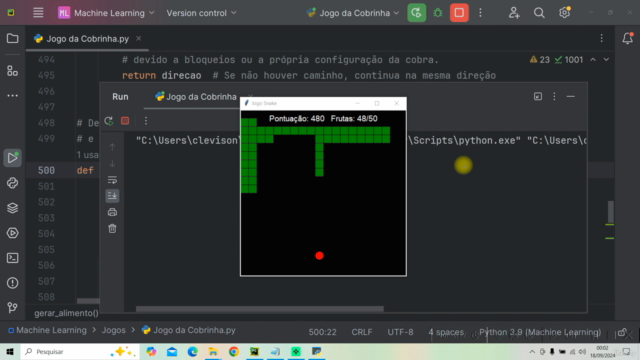Image resolution: width=640 pixels, height=360 pixels.
Task: Show more tool windows ellipsis
Action: pyautogui.click(x=13, y=96)
